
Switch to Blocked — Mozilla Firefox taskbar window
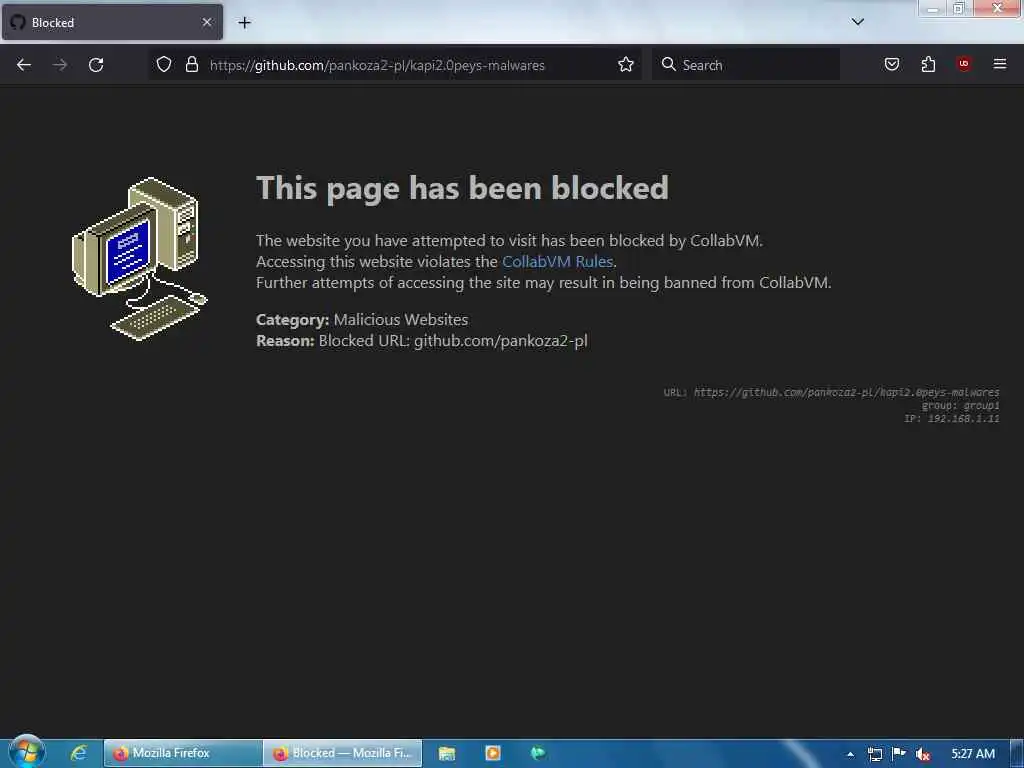click(343, 753)
